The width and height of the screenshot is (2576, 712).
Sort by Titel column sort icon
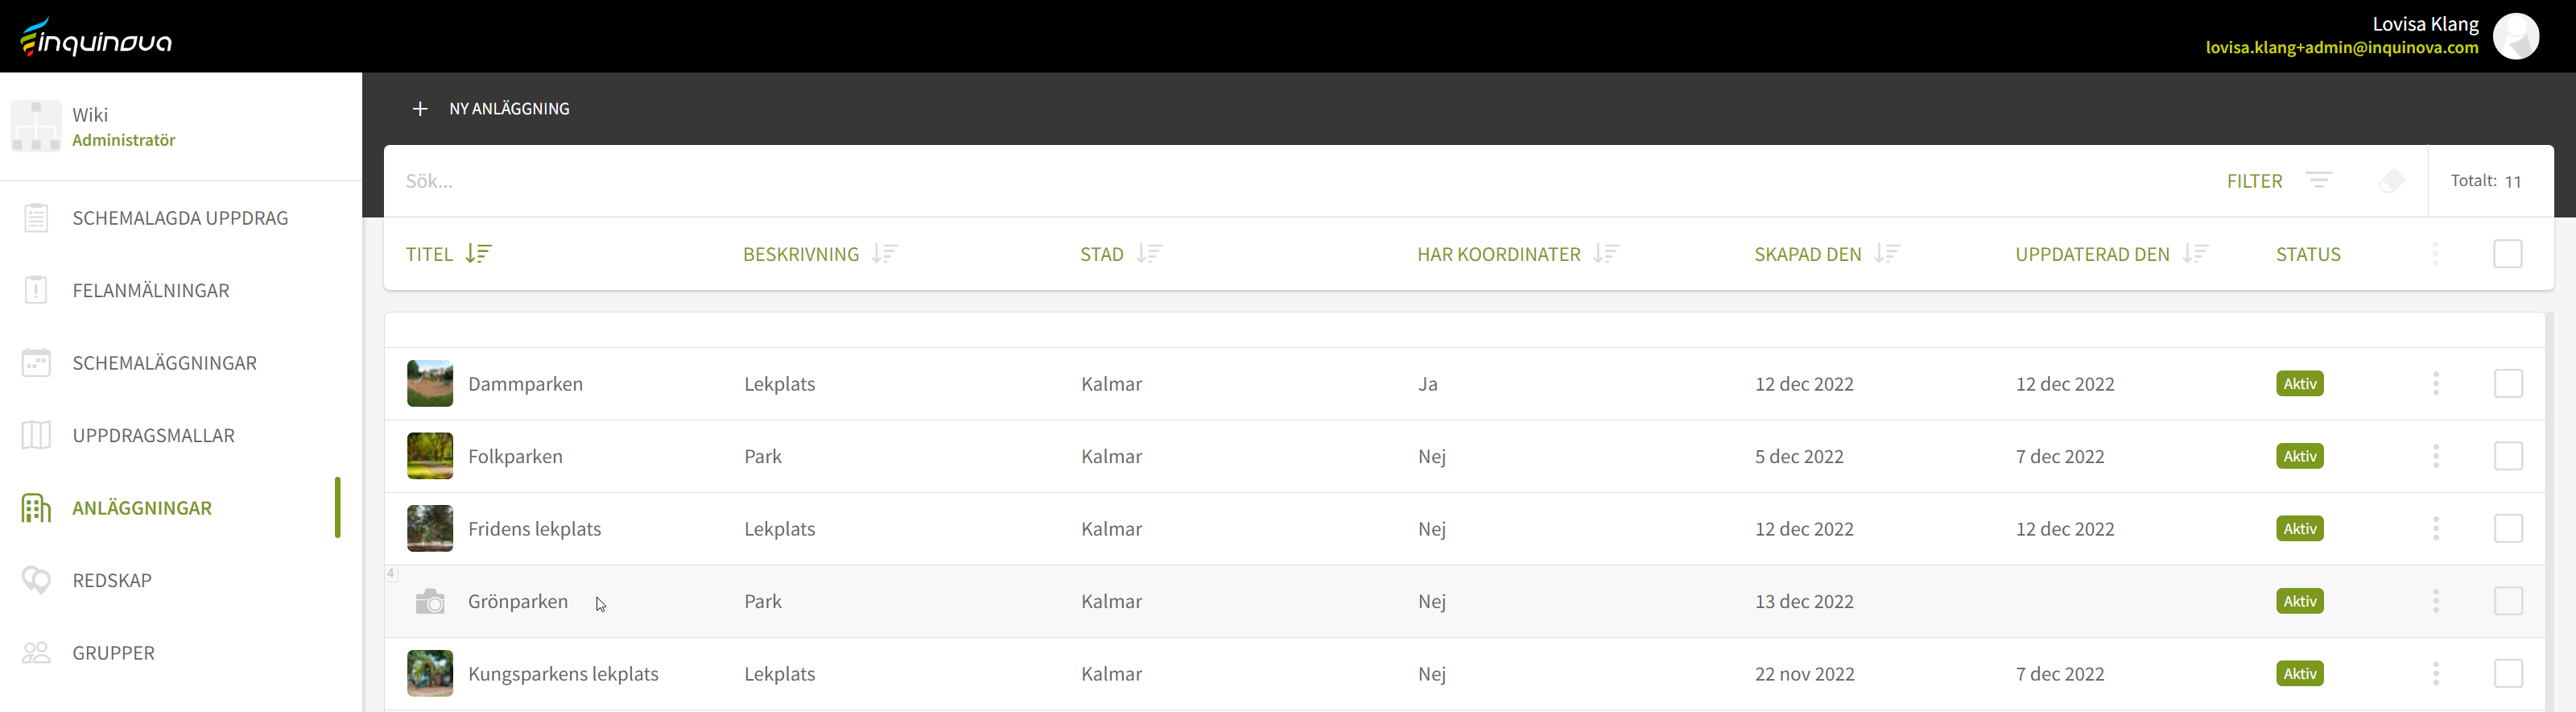click(x=479, y=254)
